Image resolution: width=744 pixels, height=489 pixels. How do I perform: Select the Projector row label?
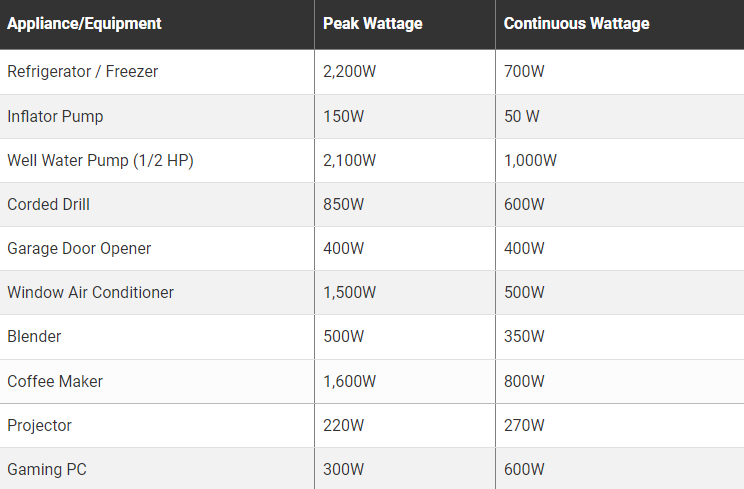coord(40,425)
